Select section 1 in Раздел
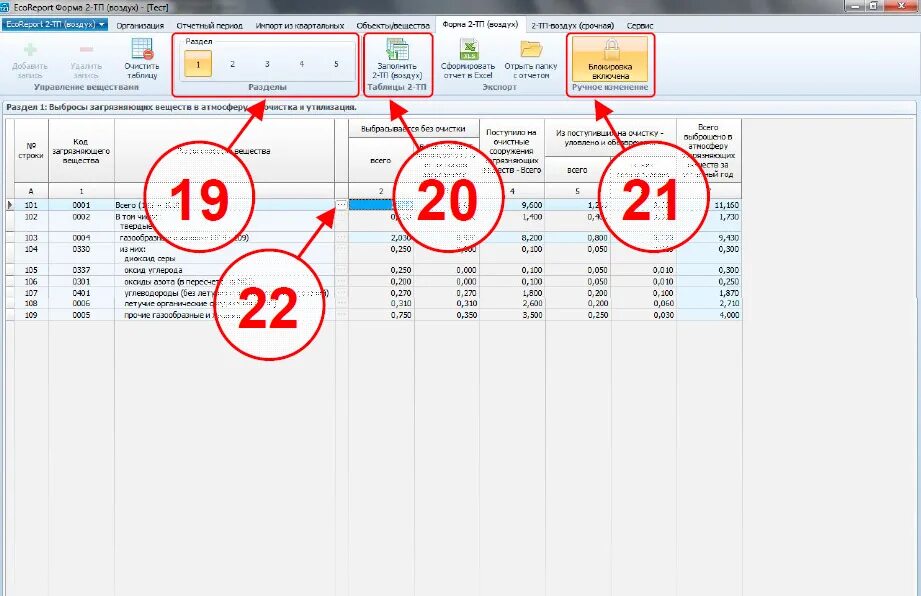 [x=198, y=64]
